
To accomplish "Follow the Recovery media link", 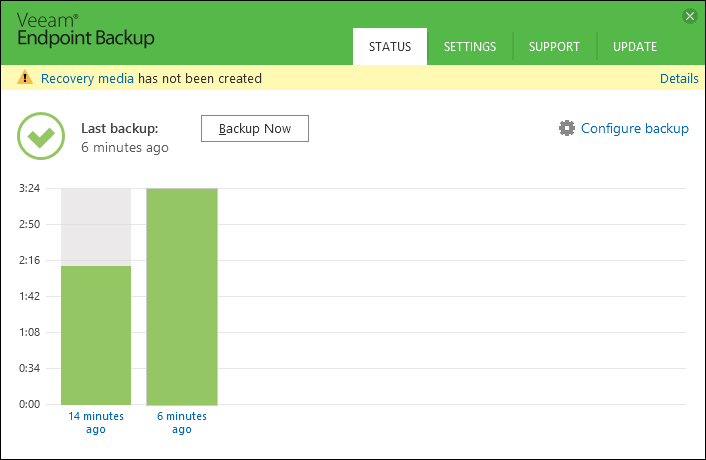I will pos(87,78).
